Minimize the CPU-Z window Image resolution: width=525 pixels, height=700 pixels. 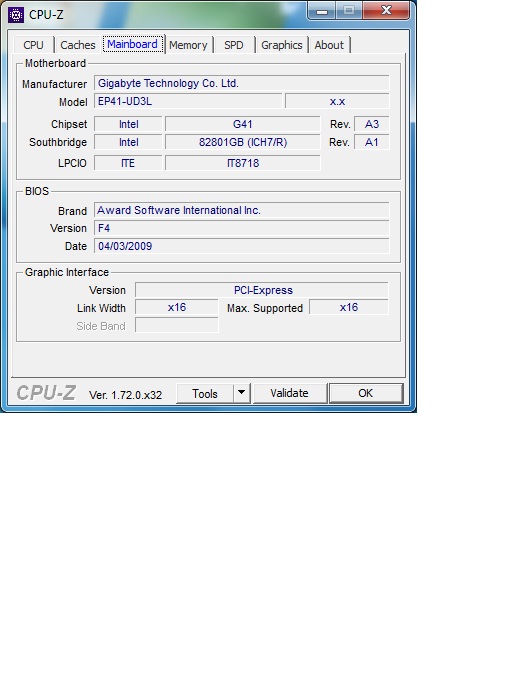322,11
